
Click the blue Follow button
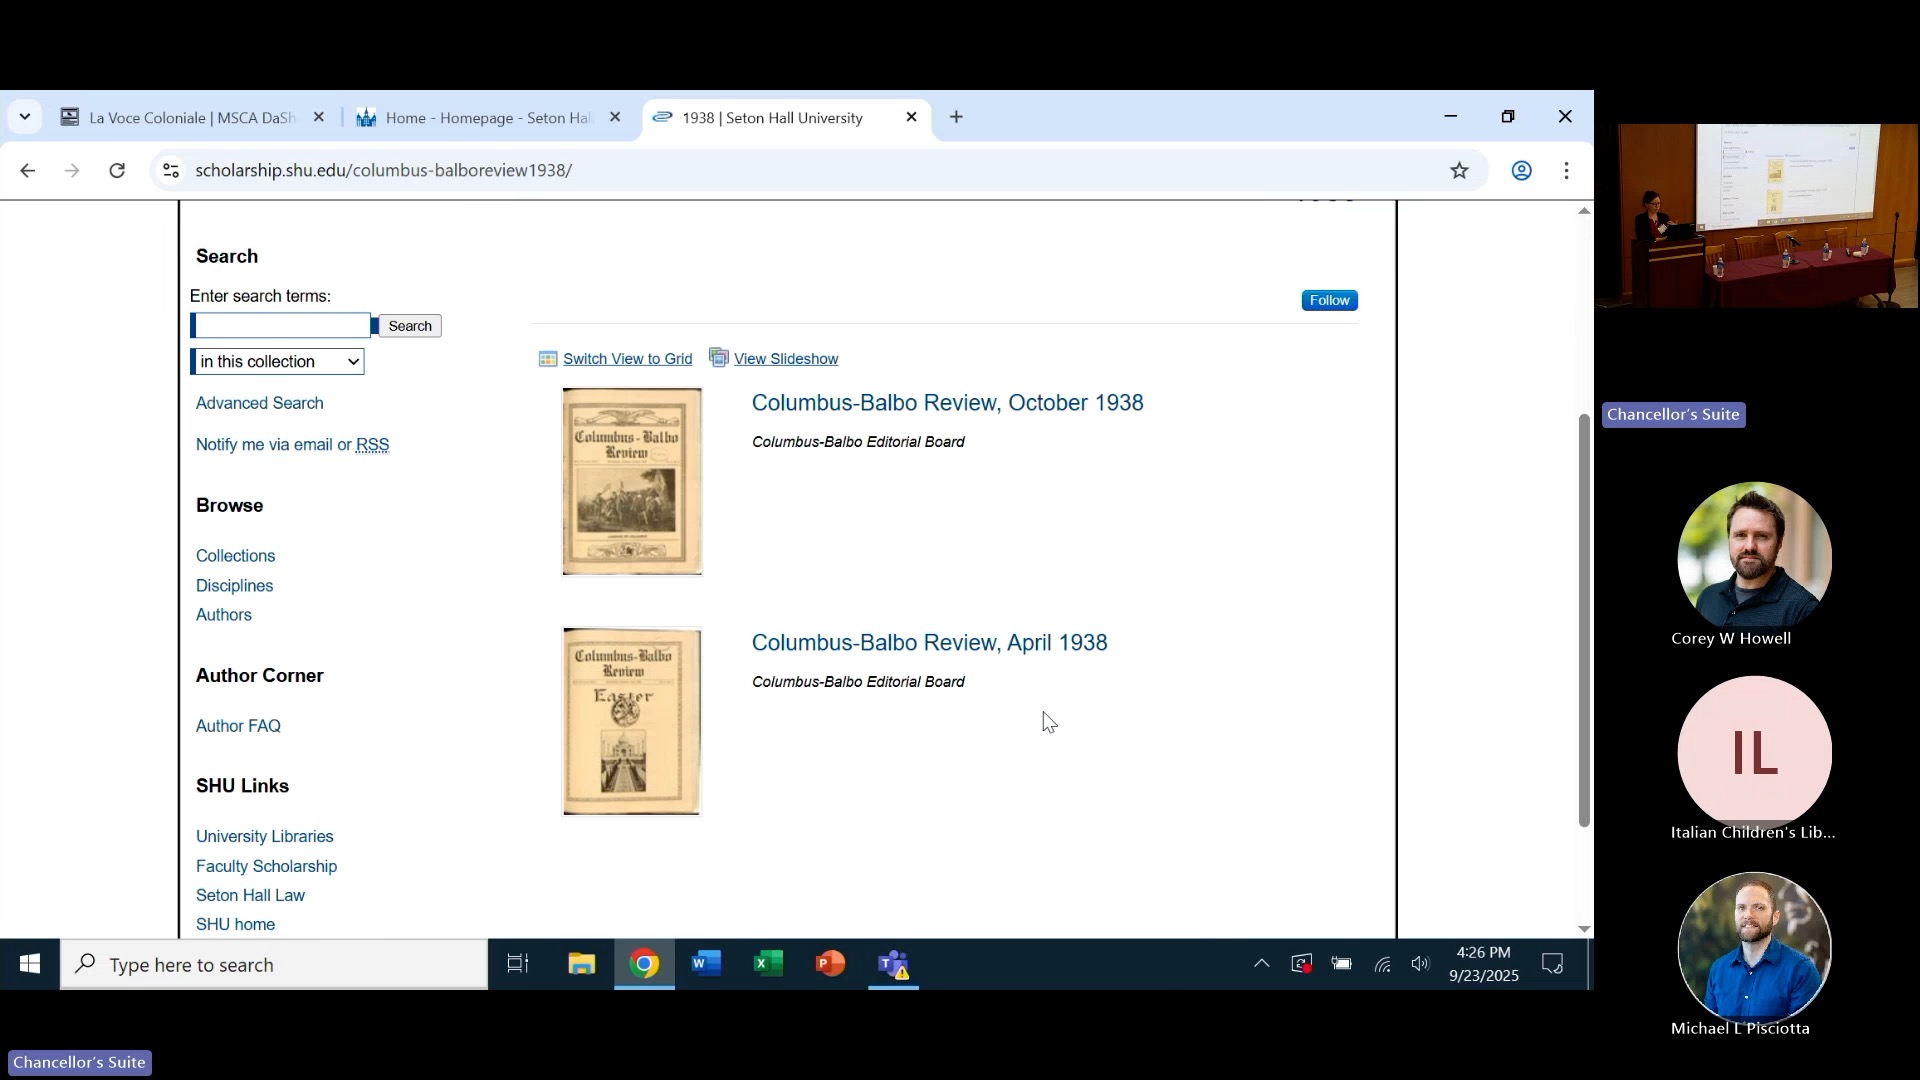coord(1329,300)
